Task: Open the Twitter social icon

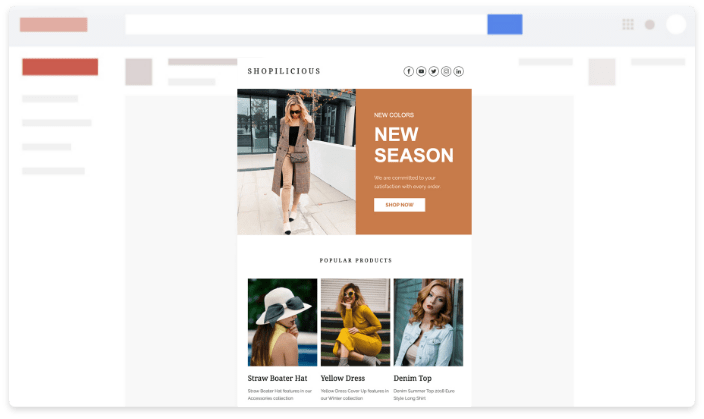Action: coord(434,71)
